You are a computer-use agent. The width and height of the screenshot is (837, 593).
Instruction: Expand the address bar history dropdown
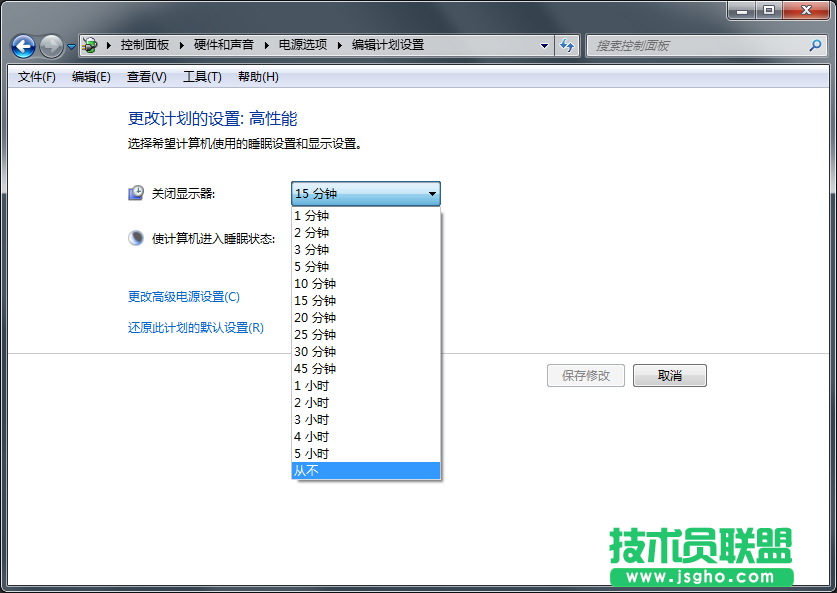point(544,45)
